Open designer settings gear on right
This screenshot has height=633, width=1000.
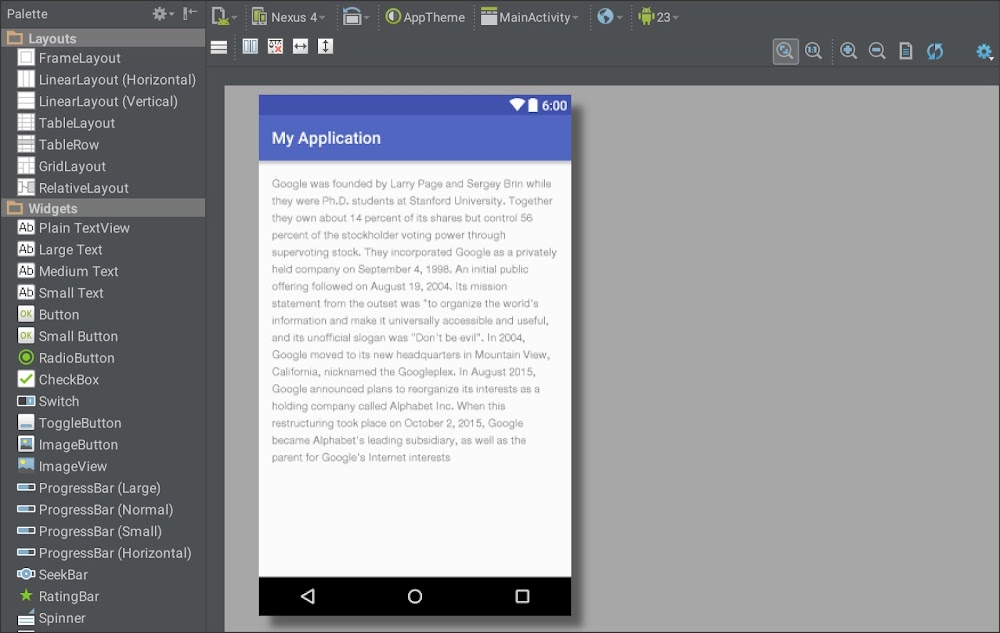pos(984,52)
